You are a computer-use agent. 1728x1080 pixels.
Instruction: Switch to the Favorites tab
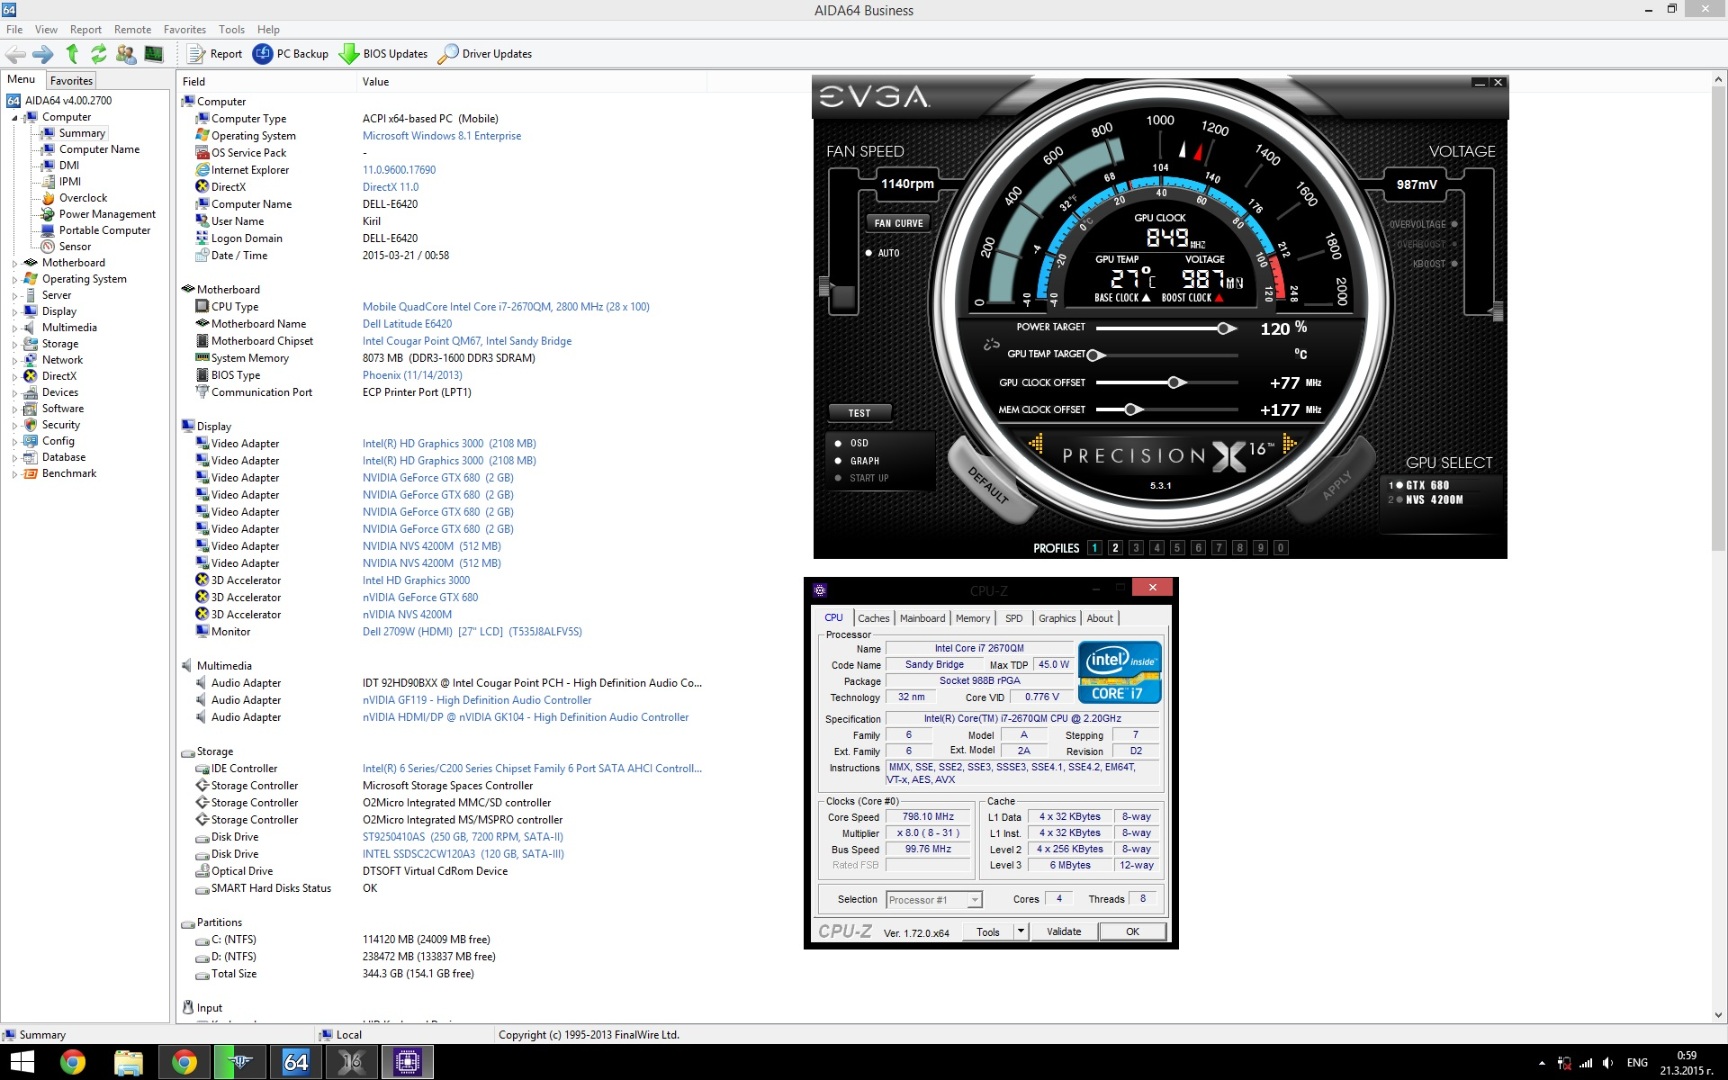point(71,81)
